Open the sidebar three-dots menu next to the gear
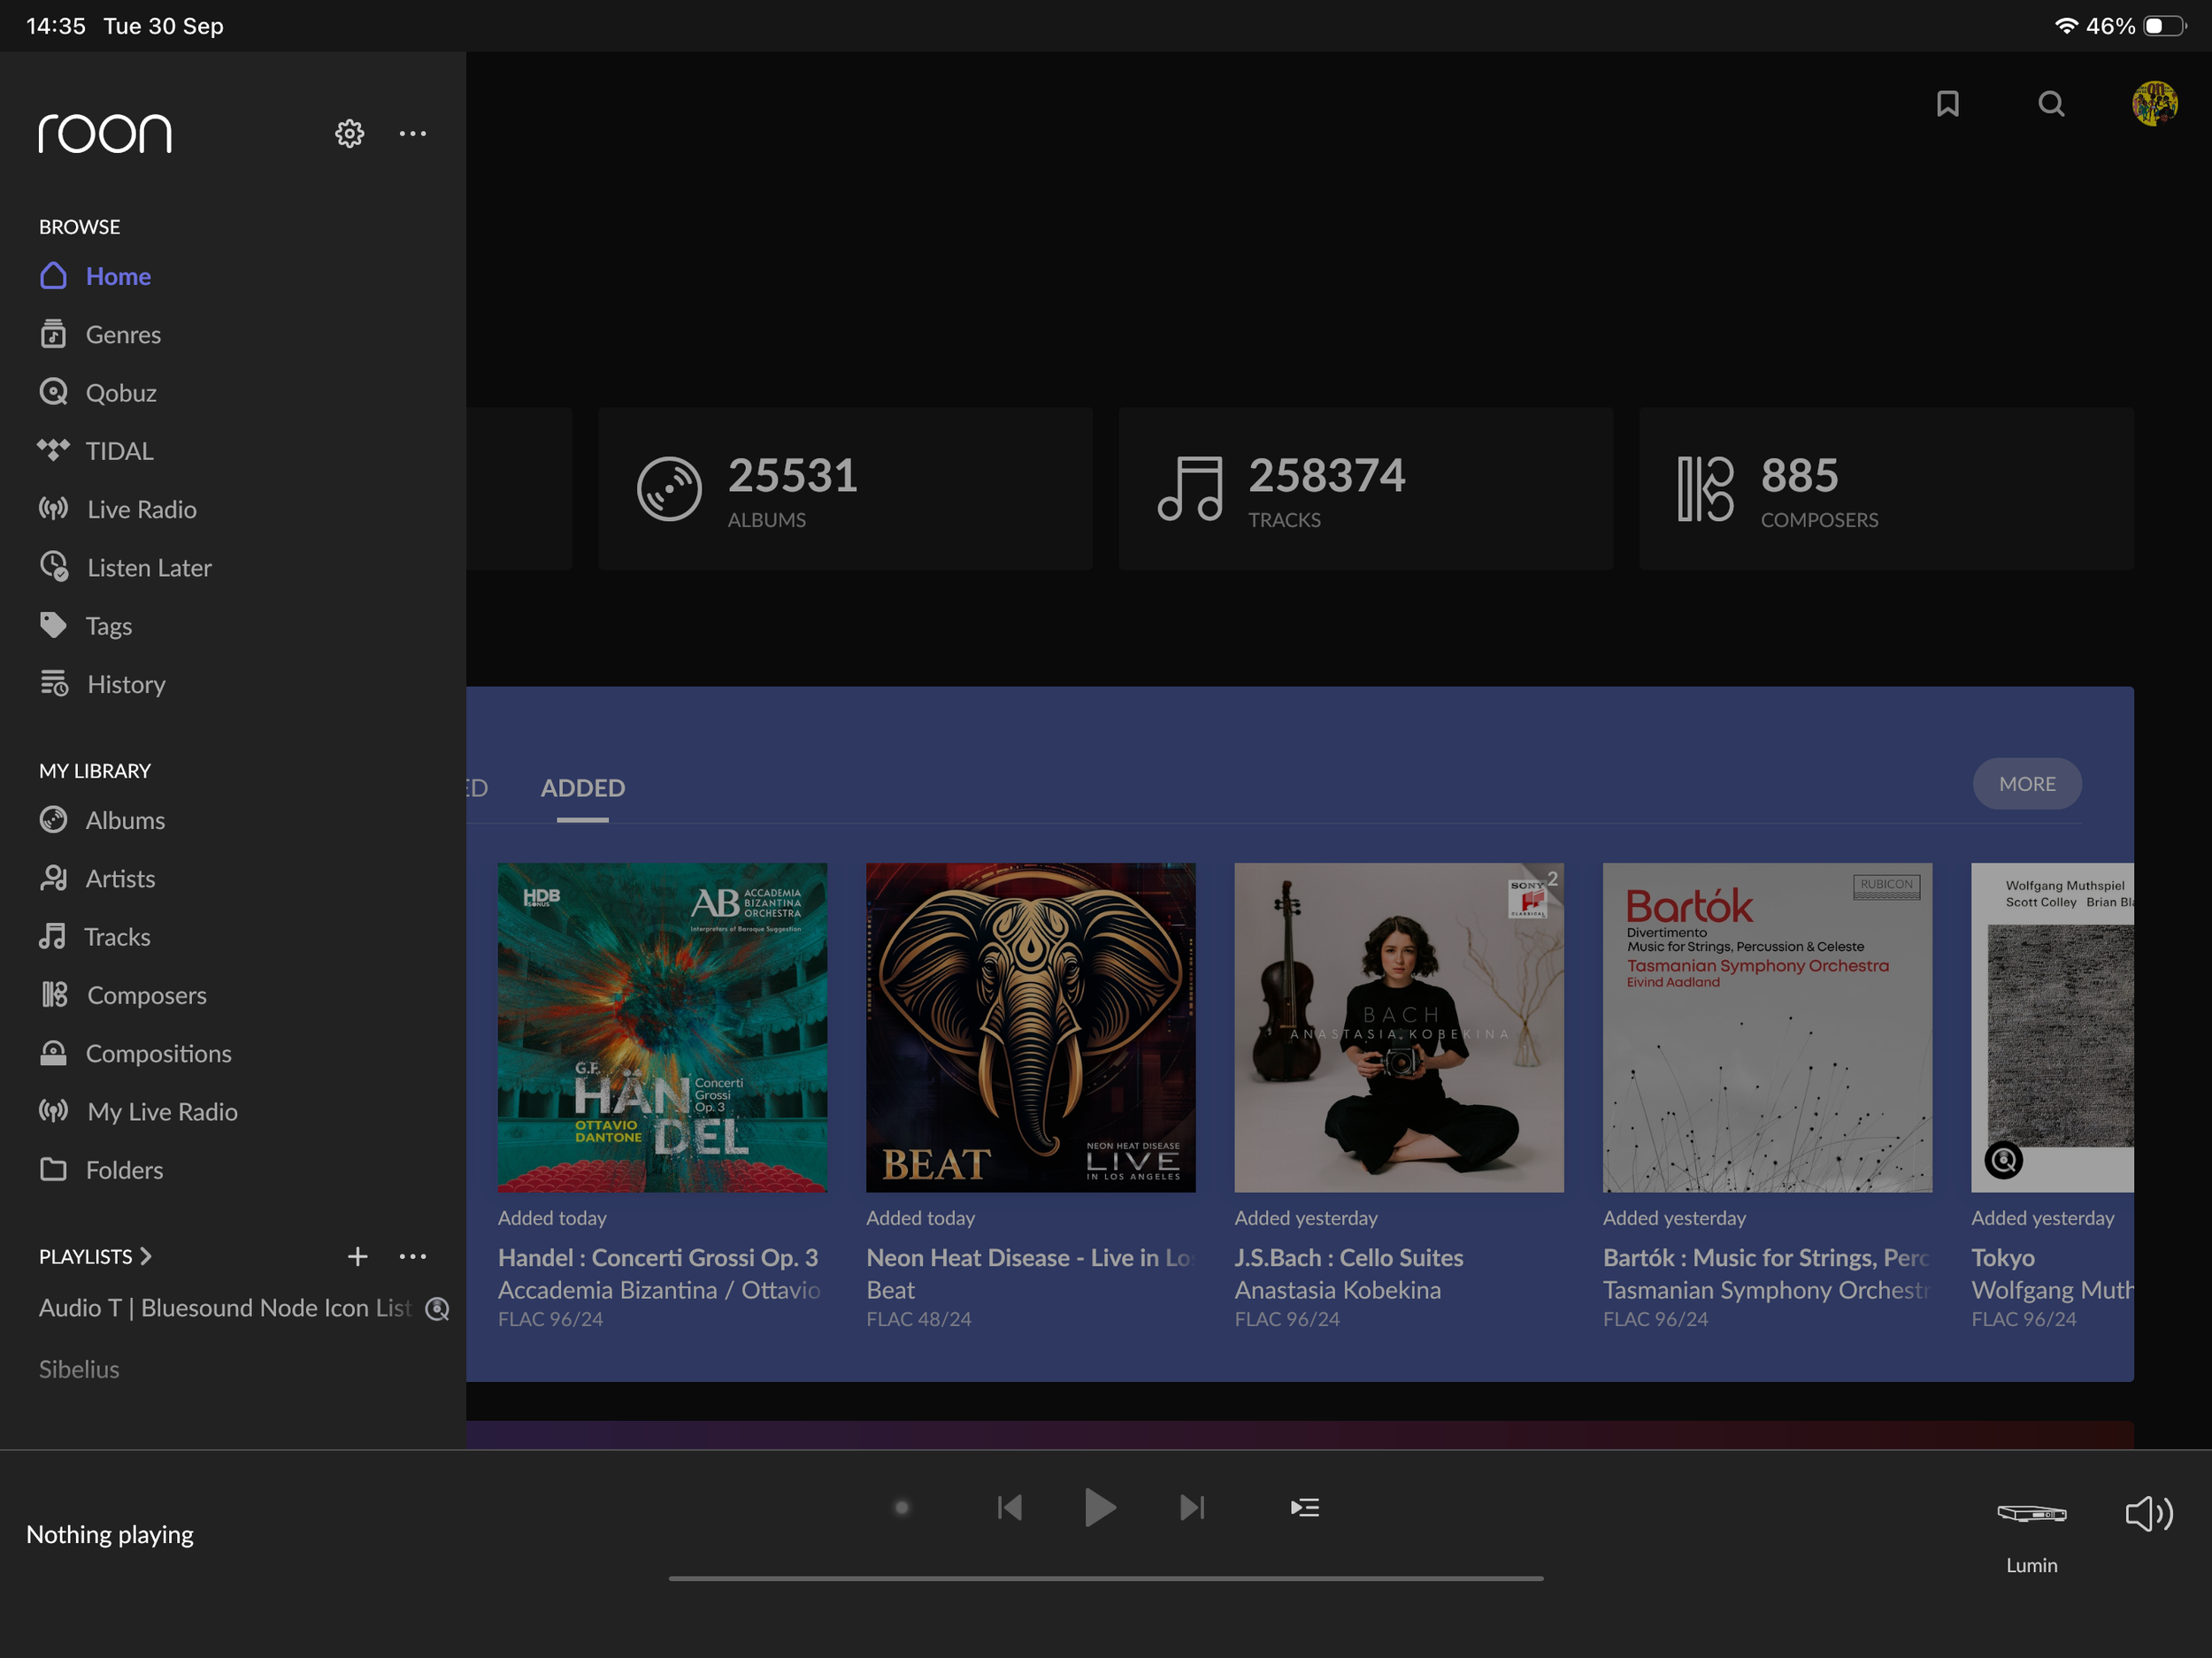The image size is (2212, 1658). coord(413,133)
